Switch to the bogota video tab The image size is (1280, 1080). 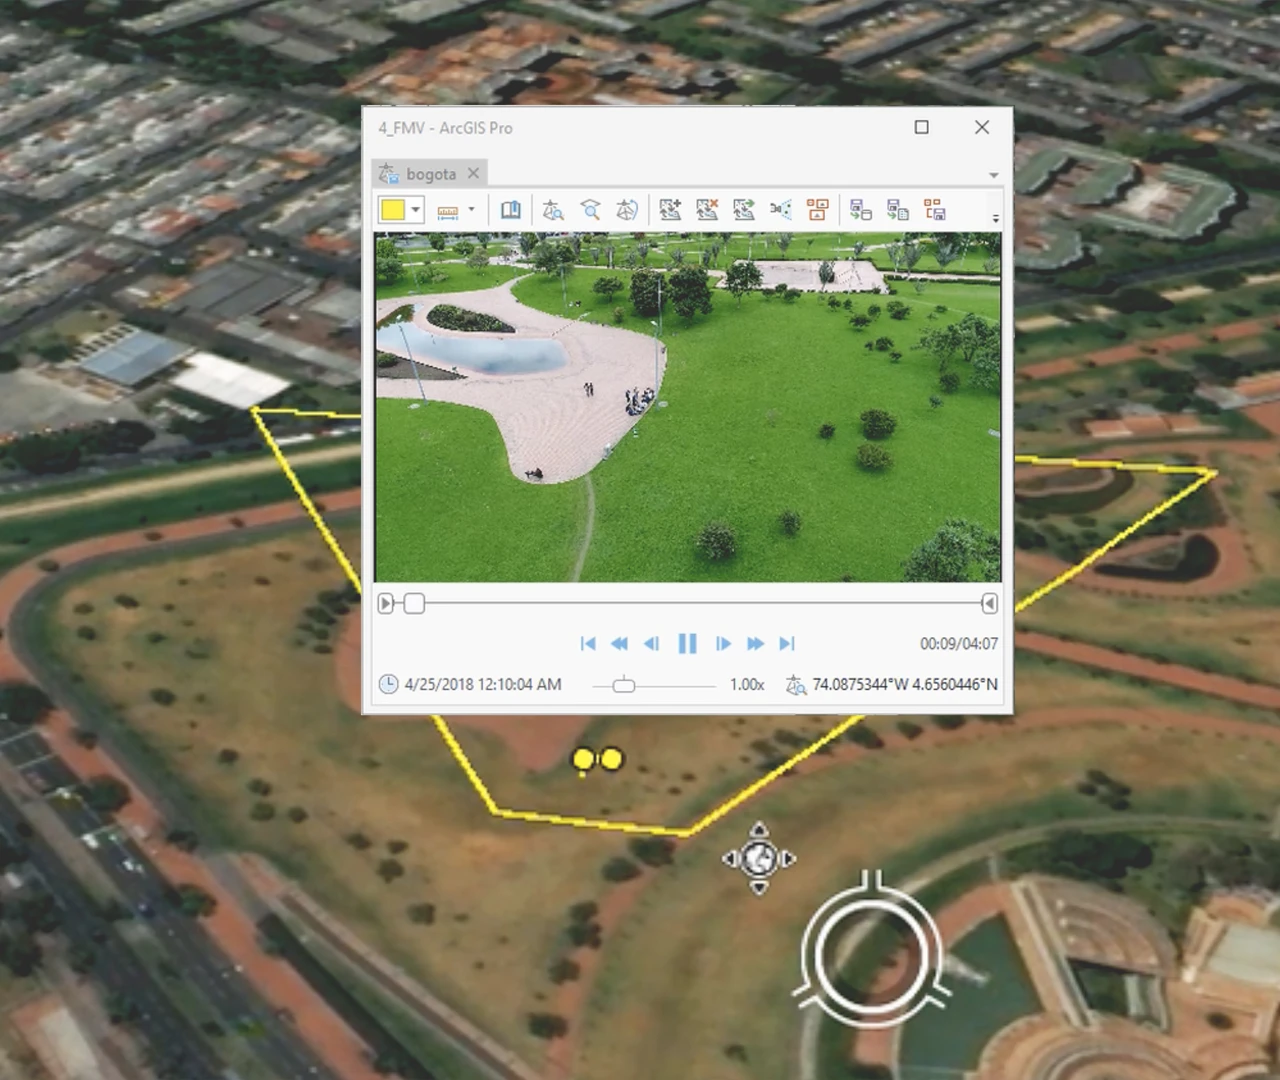coord(430,174)
